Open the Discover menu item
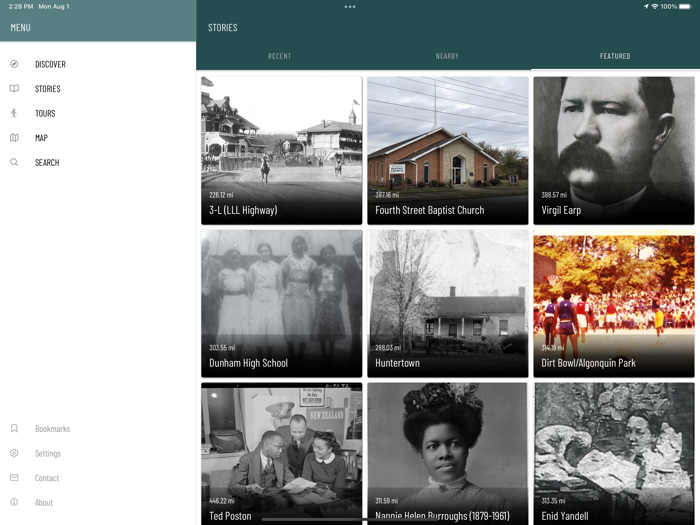 click(50, 64)
